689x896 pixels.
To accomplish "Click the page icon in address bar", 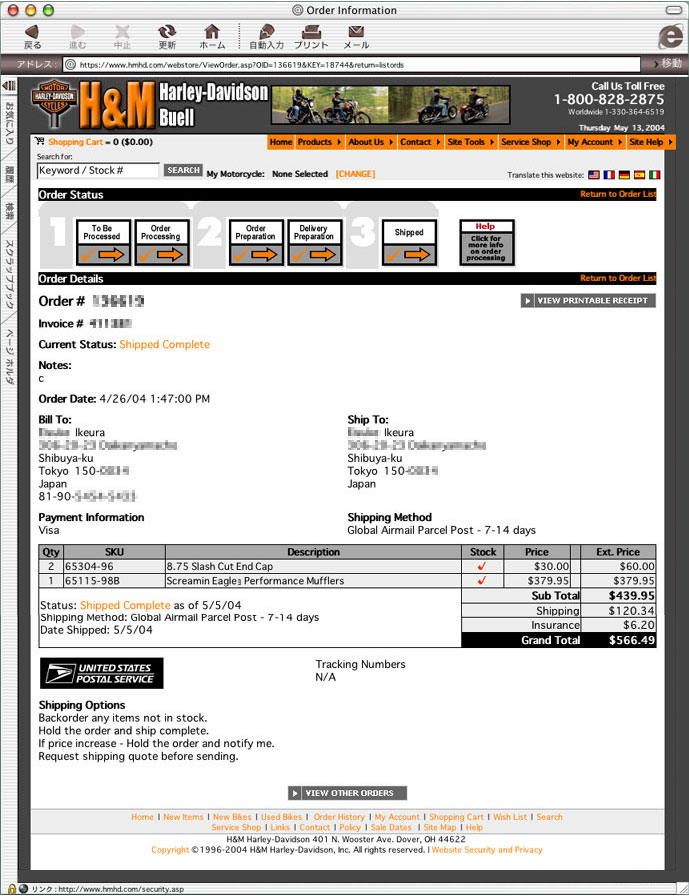I will (x=70, y=65).
